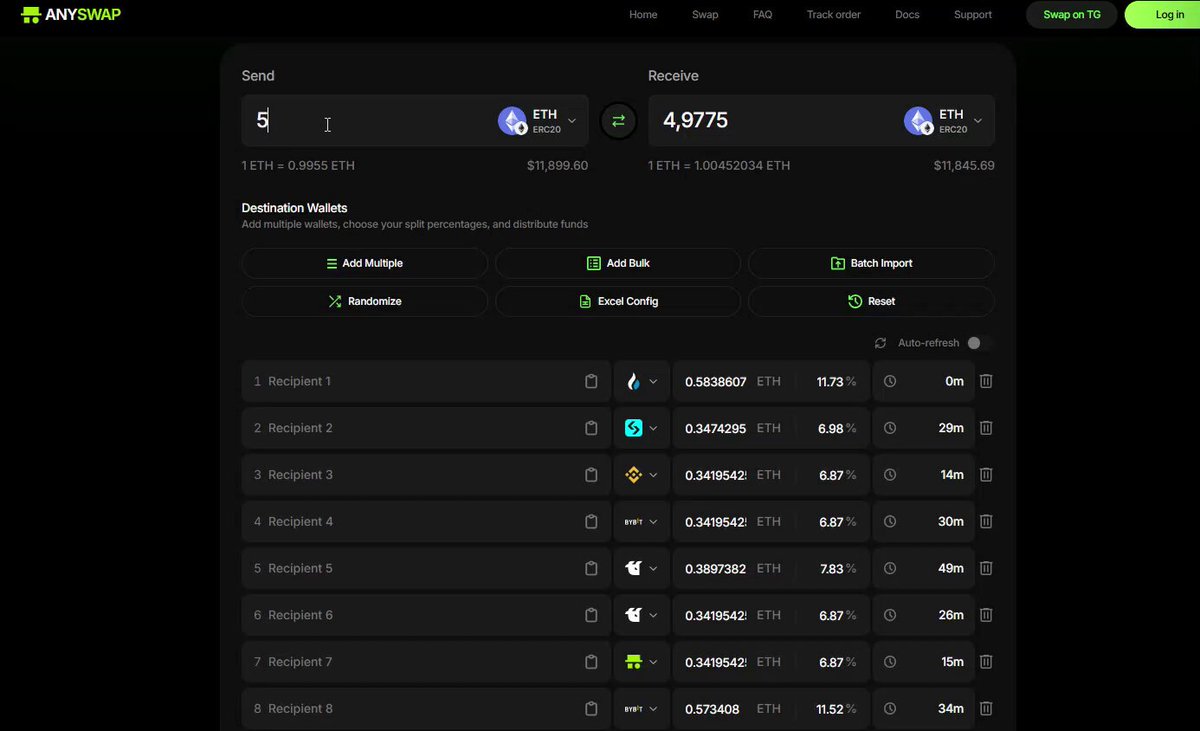Image resolution: width=1200 pixels, height=731 pixels.
Task: Go to Track order in the top menu
Action: tap(834, 15)
